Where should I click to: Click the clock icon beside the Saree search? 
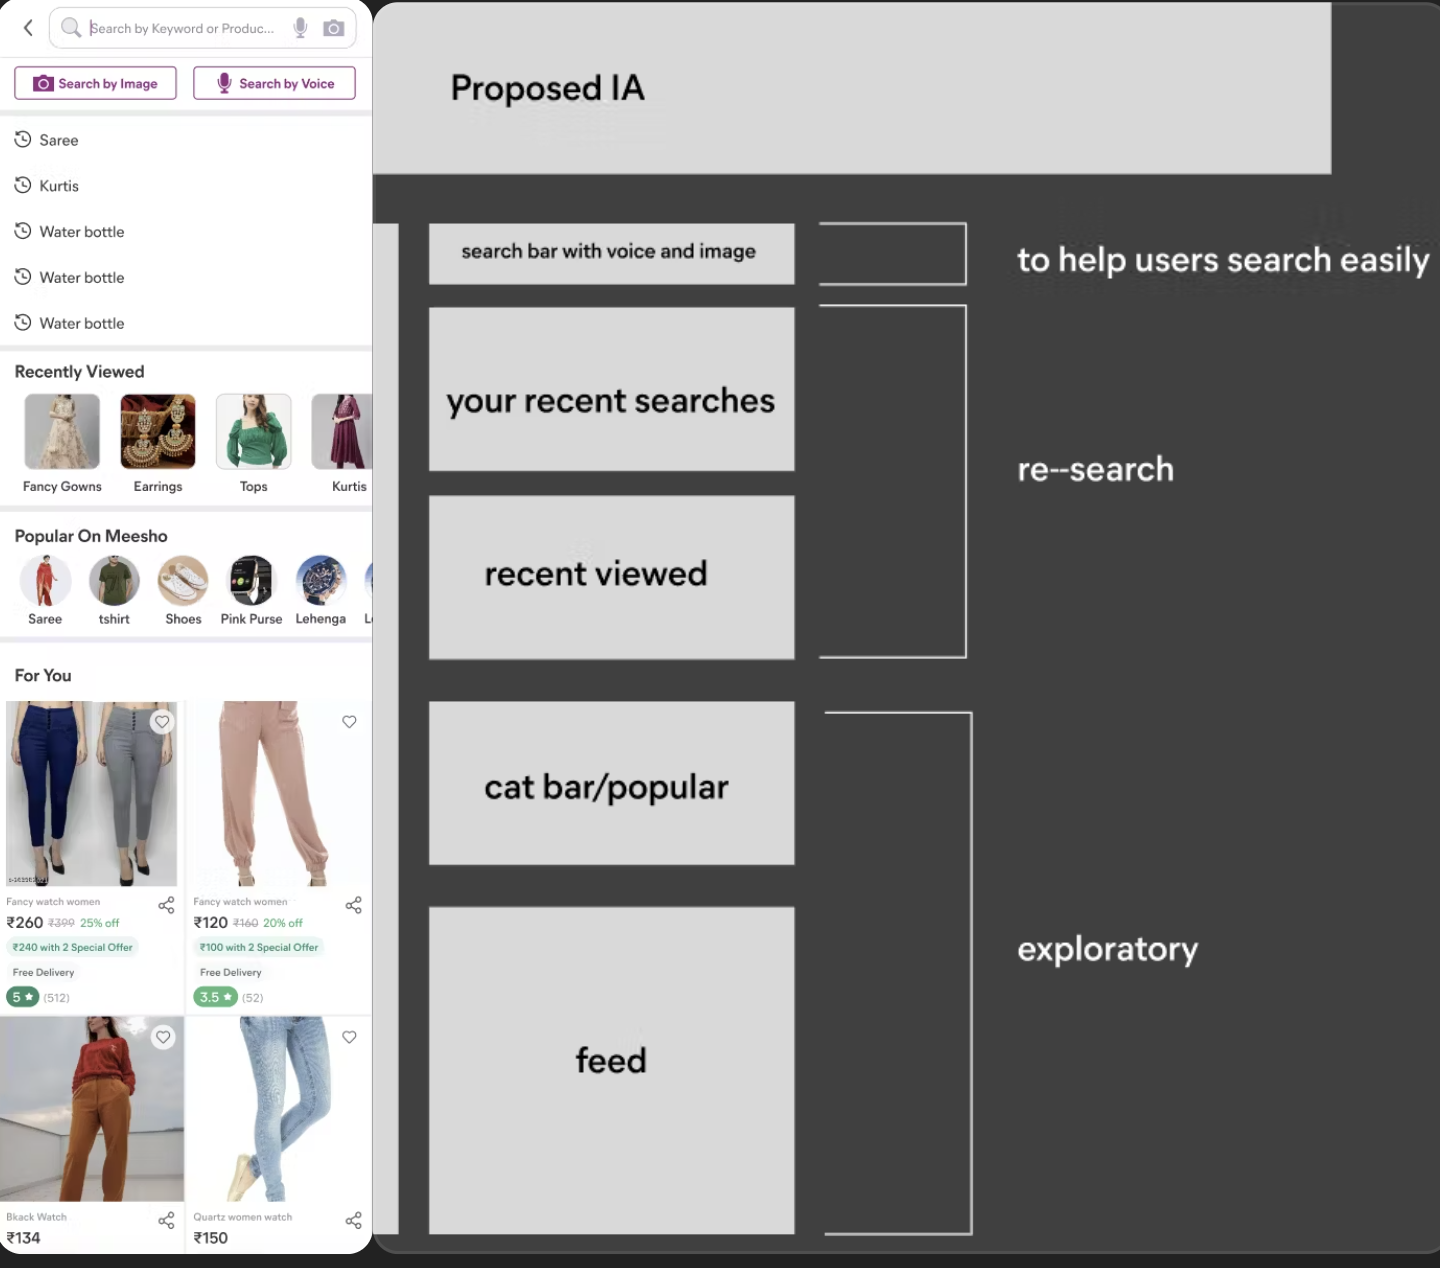(x=23, y=139)
